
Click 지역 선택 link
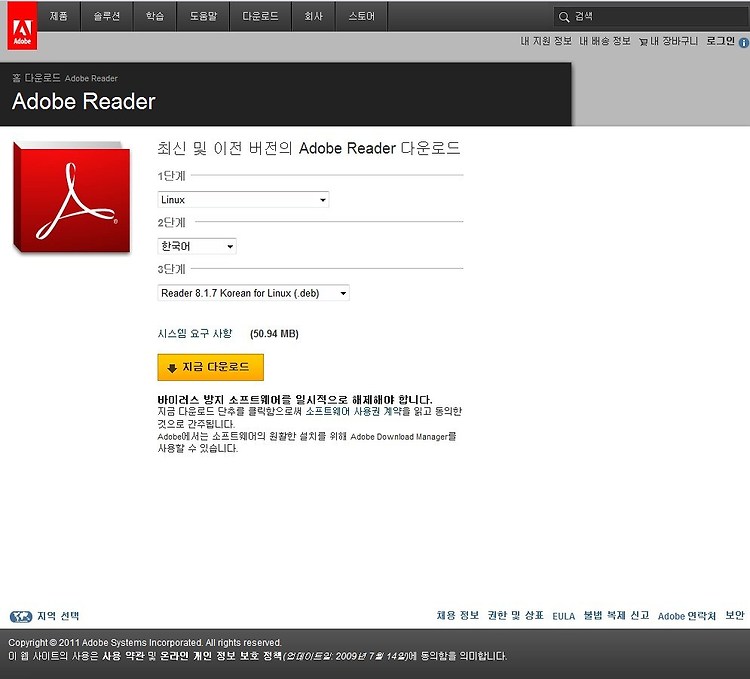click(58, 616)
